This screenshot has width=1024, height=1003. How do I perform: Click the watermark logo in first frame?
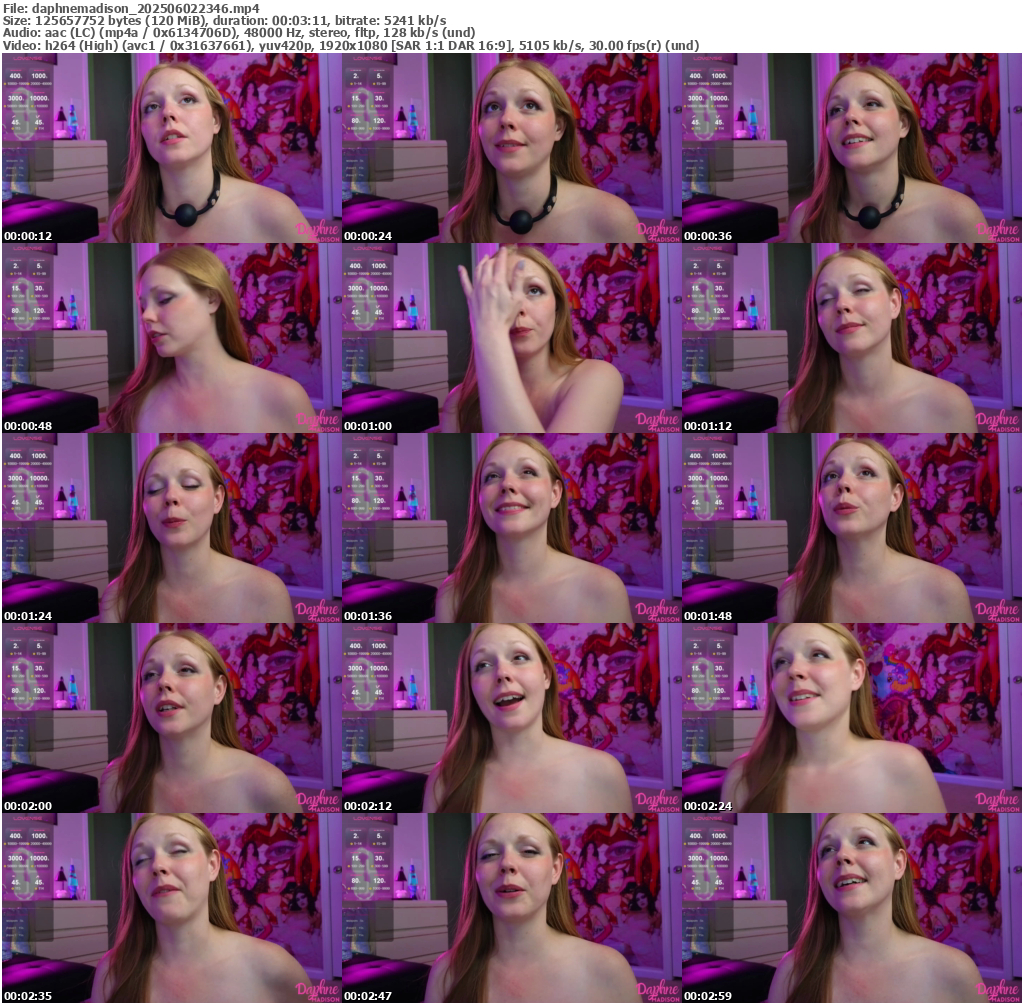click(x=316, y=232)
